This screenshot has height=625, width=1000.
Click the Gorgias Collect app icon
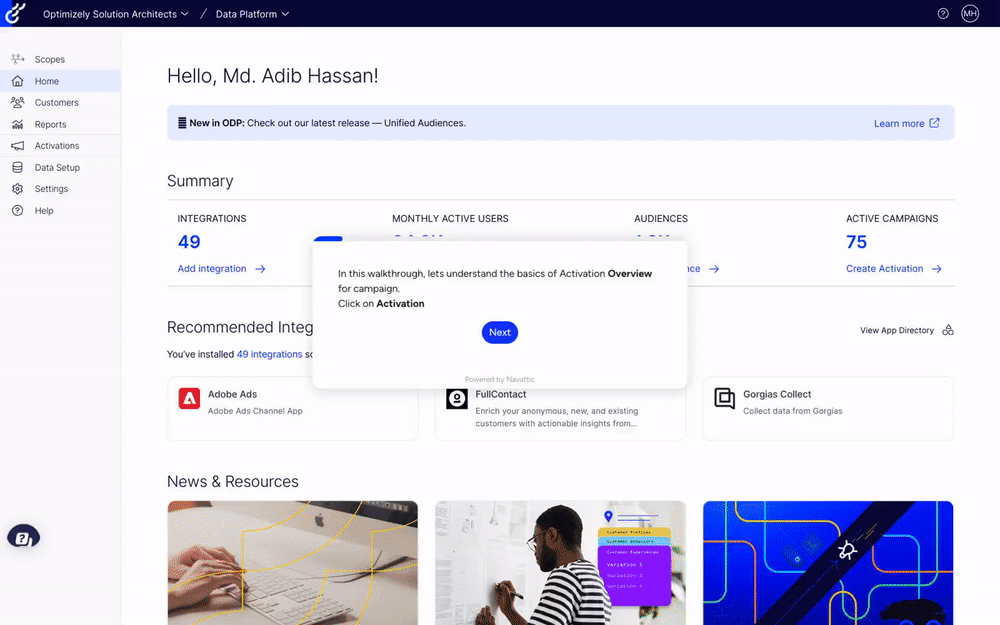click(x=724, y=399)
